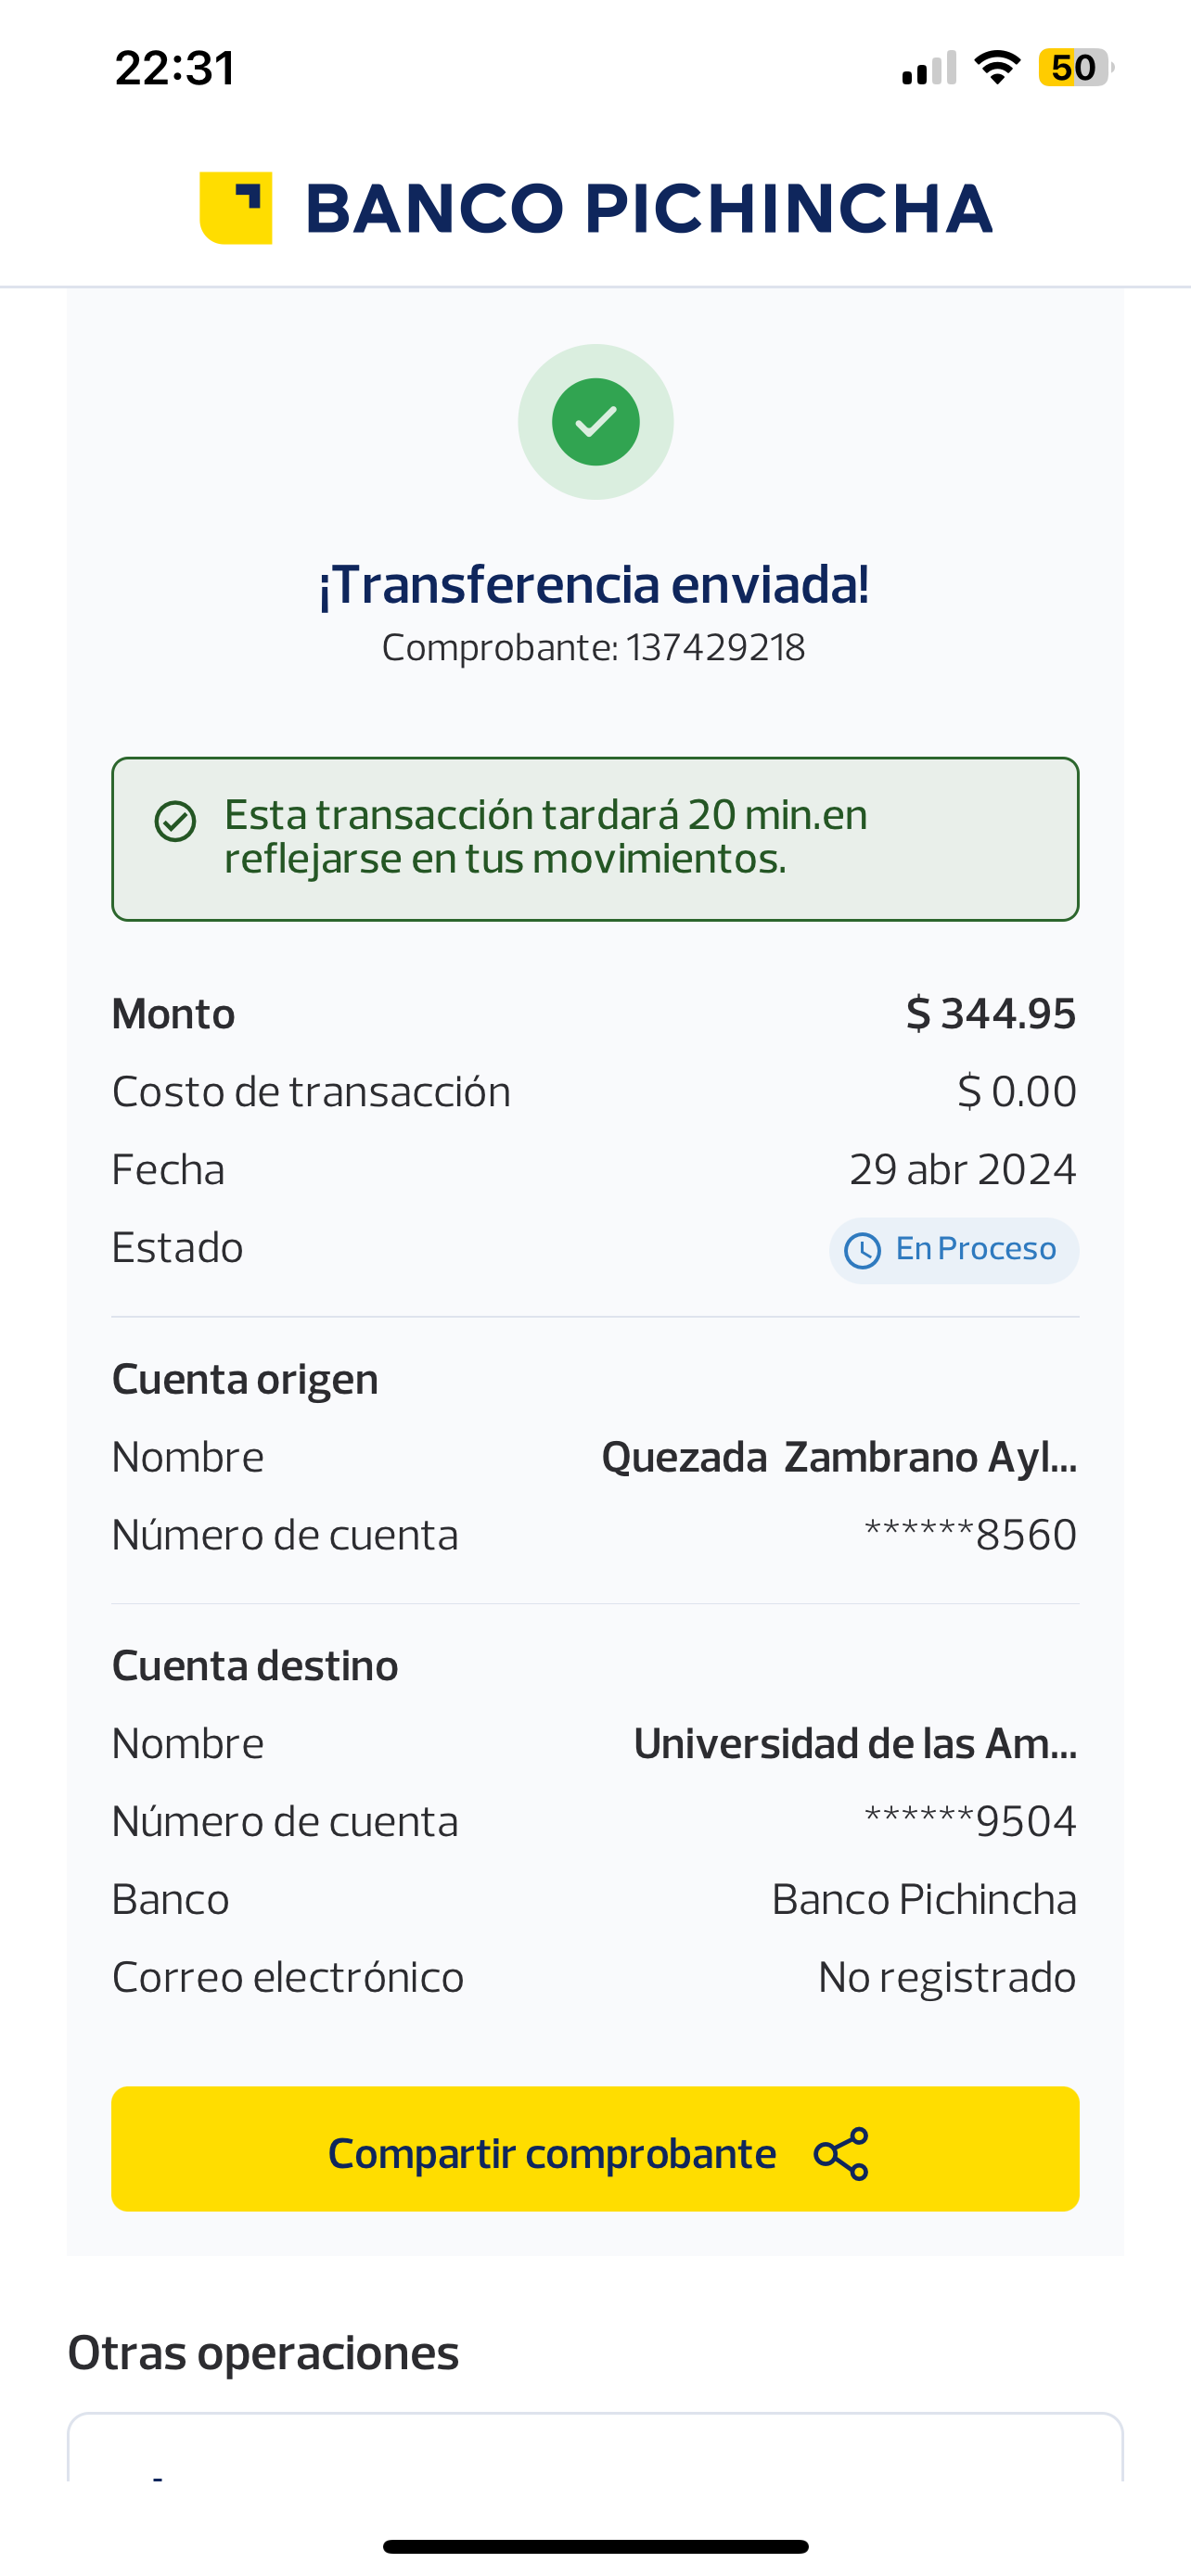The image size is (1191, 2576).
Task: Tap the En Proceso status badge
Action: click(954, 1250)
